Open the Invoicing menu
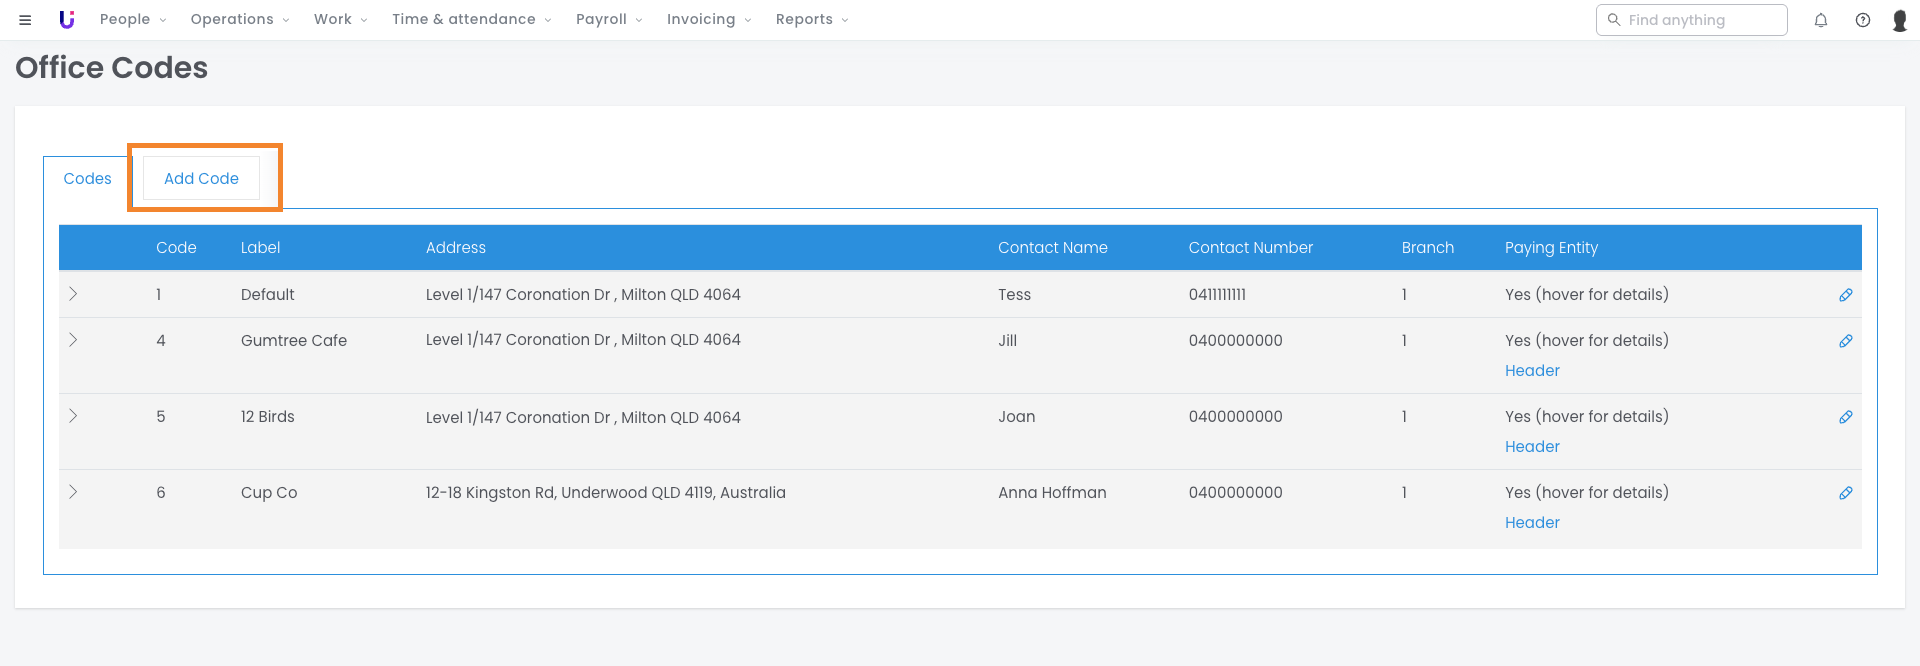 click(709, 19)
